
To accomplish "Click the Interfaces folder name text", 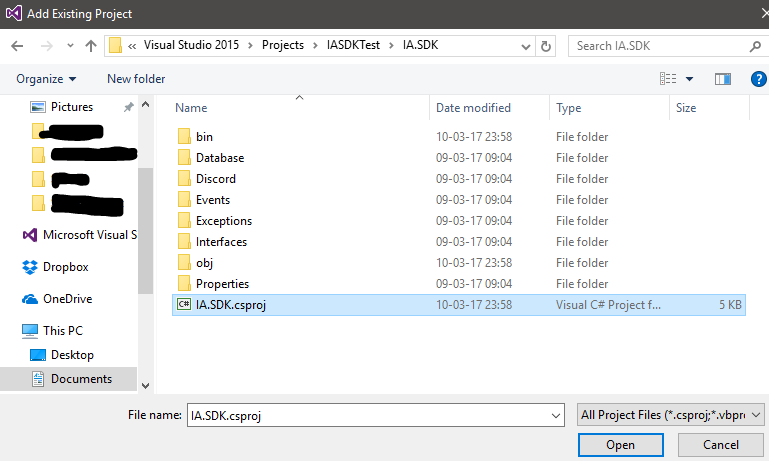I will pos(221,242).
